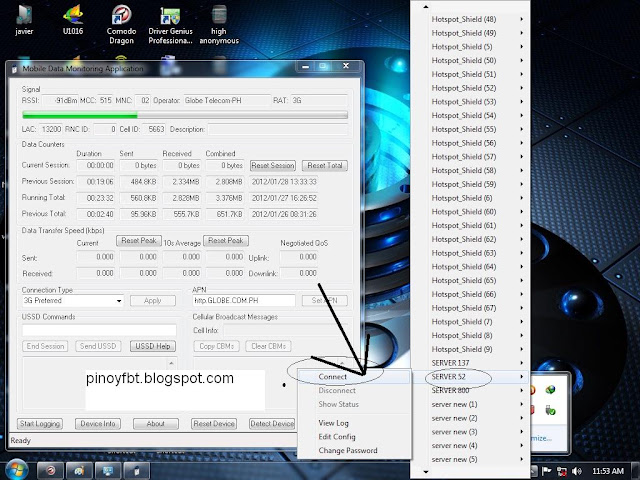Click the taskbar clock showing 11:53 AM

[x=608, y=471]
